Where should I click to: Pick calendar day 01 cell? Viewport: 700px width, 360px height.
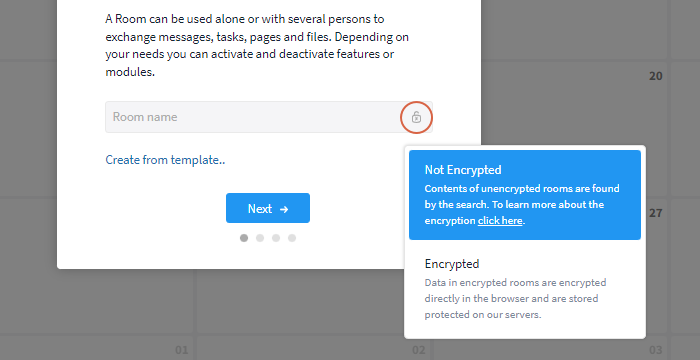[182, 350]
